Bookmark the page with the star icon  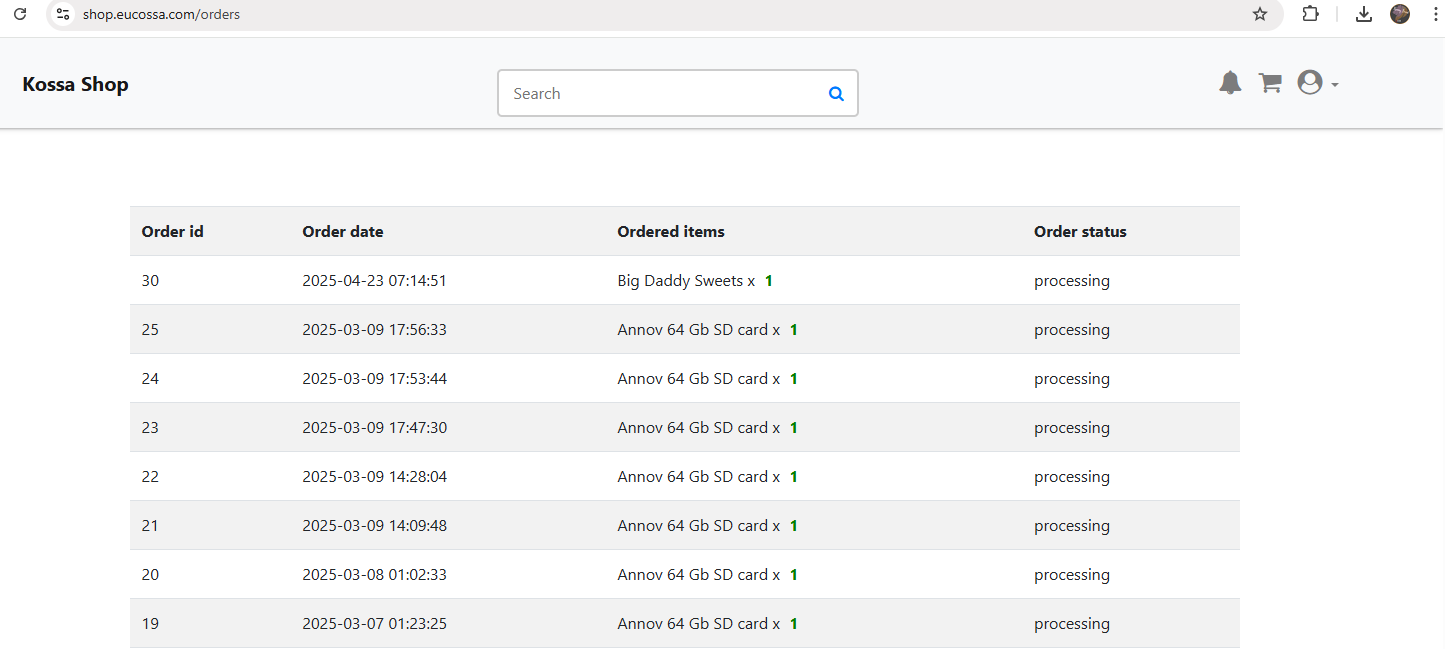pos(1260,14)
